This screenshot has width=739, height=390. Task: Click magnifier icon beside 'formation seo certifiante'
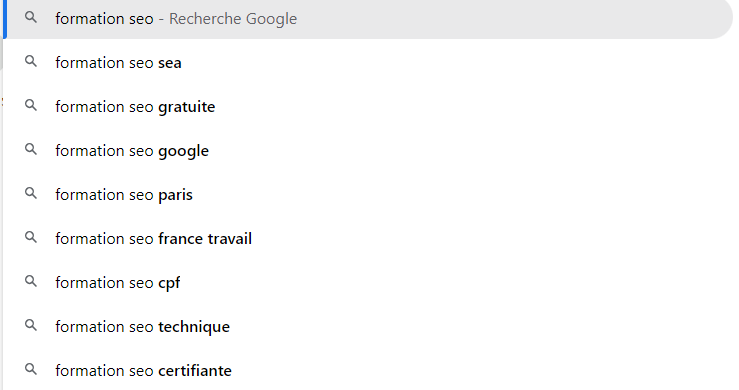(x=31, y=369)
